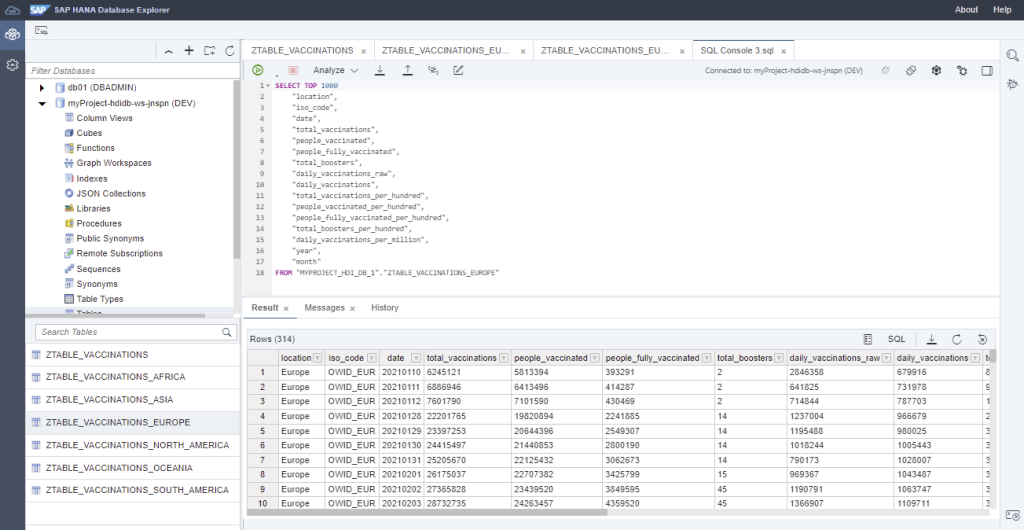This screenshot has width=1024, height=530.
Task: Open the people_vaccinated column filter dropdown
Action: point(594,358)
